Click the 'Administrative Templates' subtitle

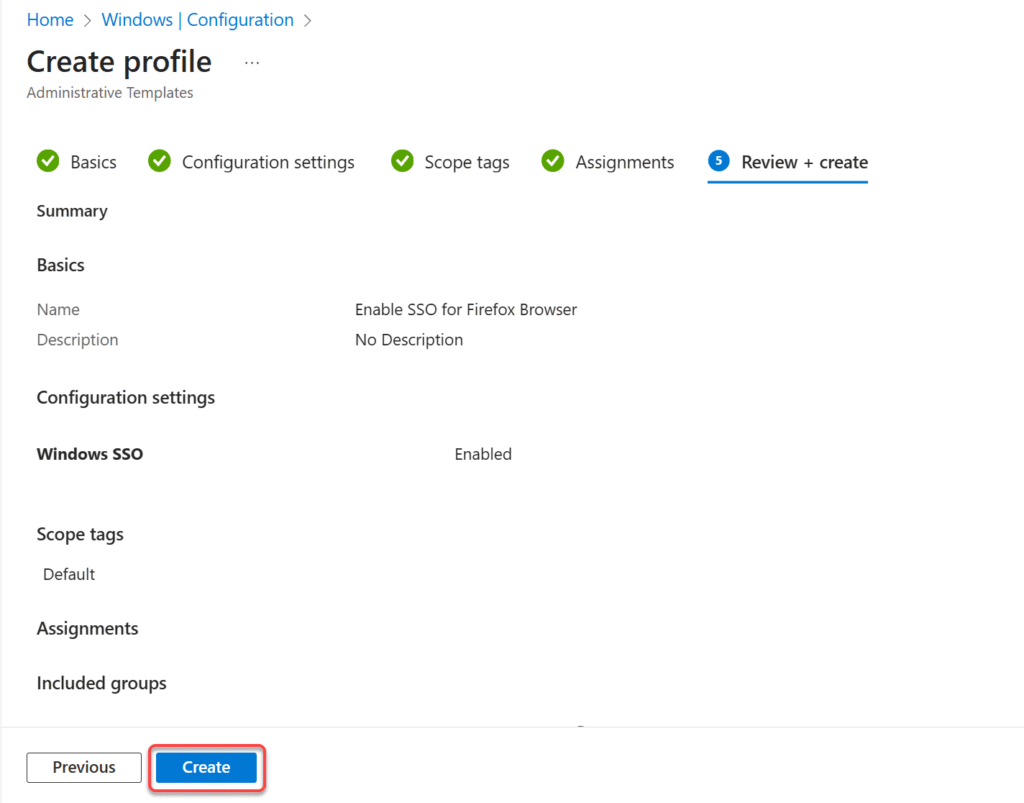(110, 93)
